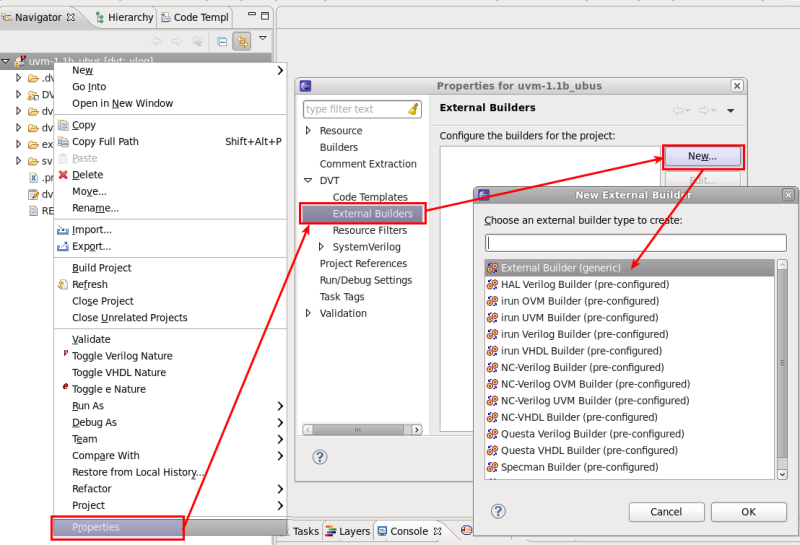The width and height of the screenshot is (800, 545).
Task: Click the help icon in New External Builder
Action: pos(498,511)
